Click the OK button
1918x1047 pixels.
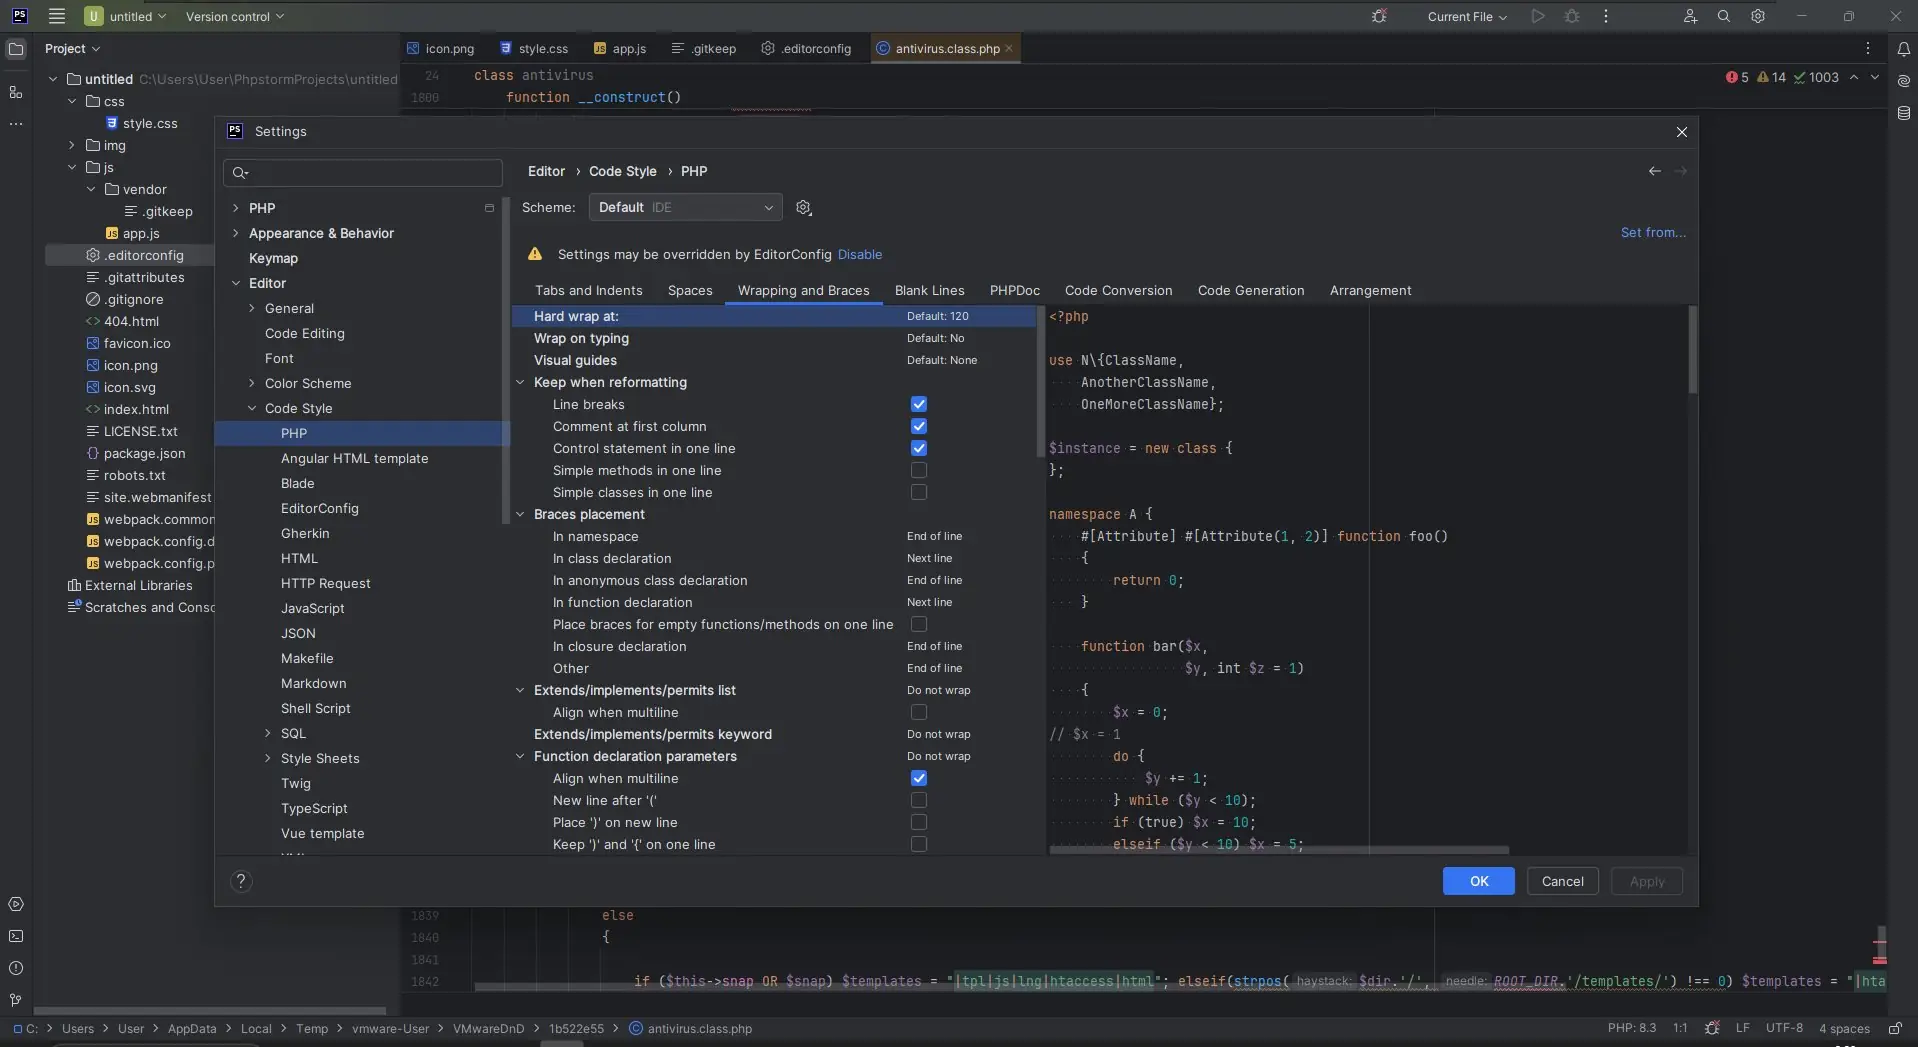pos(1478,881)
